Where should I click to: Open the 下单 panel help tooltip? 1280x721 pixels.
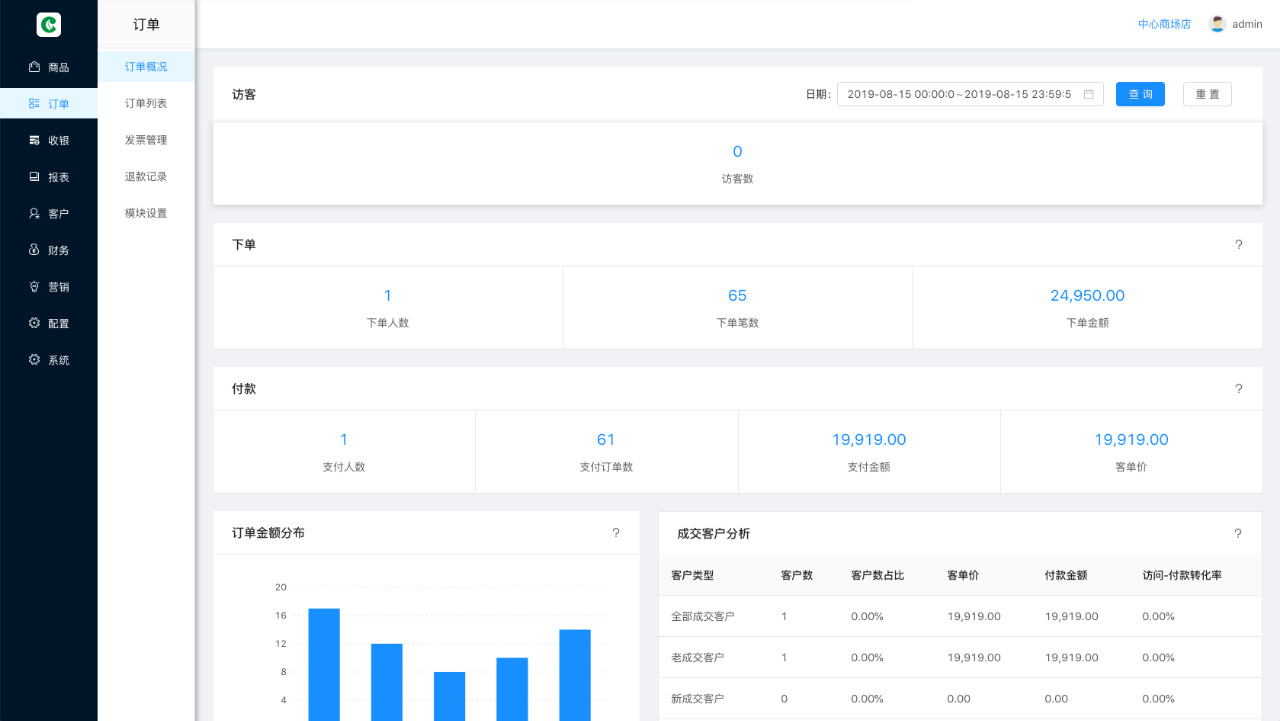tap(1238, 245)
